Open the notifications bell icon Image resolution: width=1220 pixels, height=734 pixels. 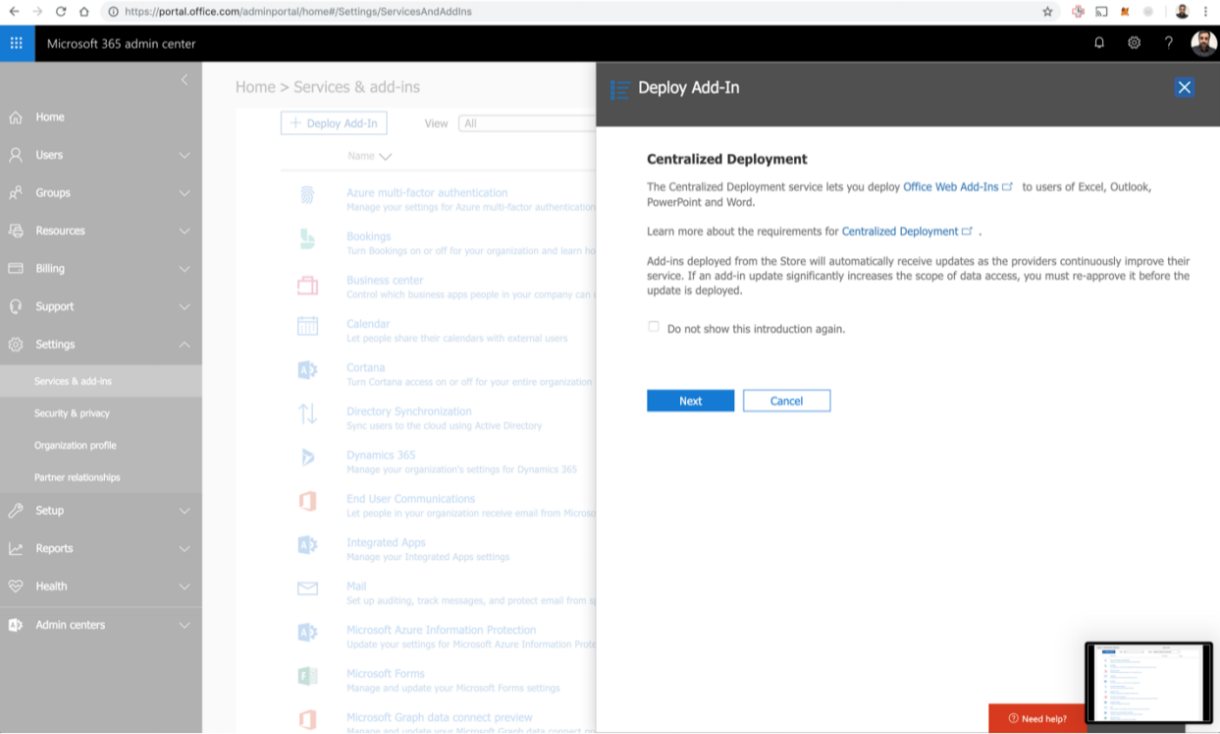tap(1099, 43)
